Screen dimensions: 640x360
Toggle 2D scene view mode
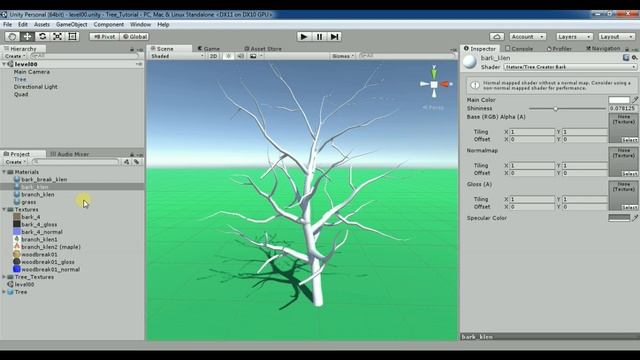click(x=213, y=56)
